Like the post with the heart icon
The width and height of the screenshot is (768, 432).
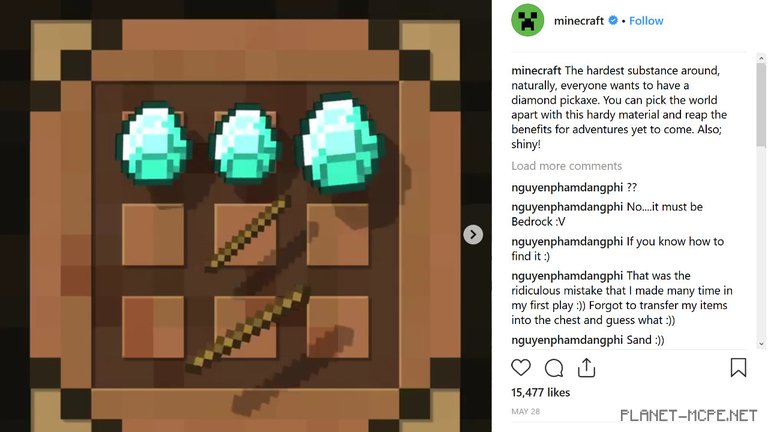point(521,367)
